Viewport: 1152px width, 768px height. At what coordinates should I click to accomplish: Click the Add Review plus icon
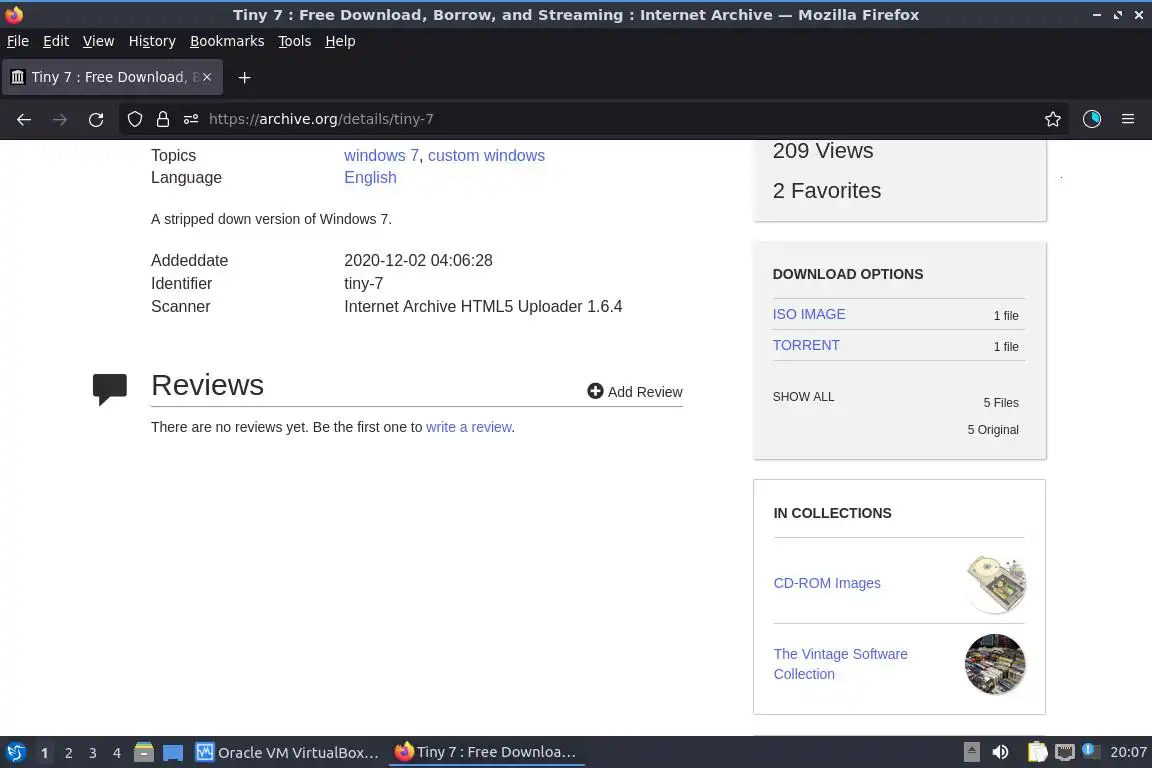(595, 392)
